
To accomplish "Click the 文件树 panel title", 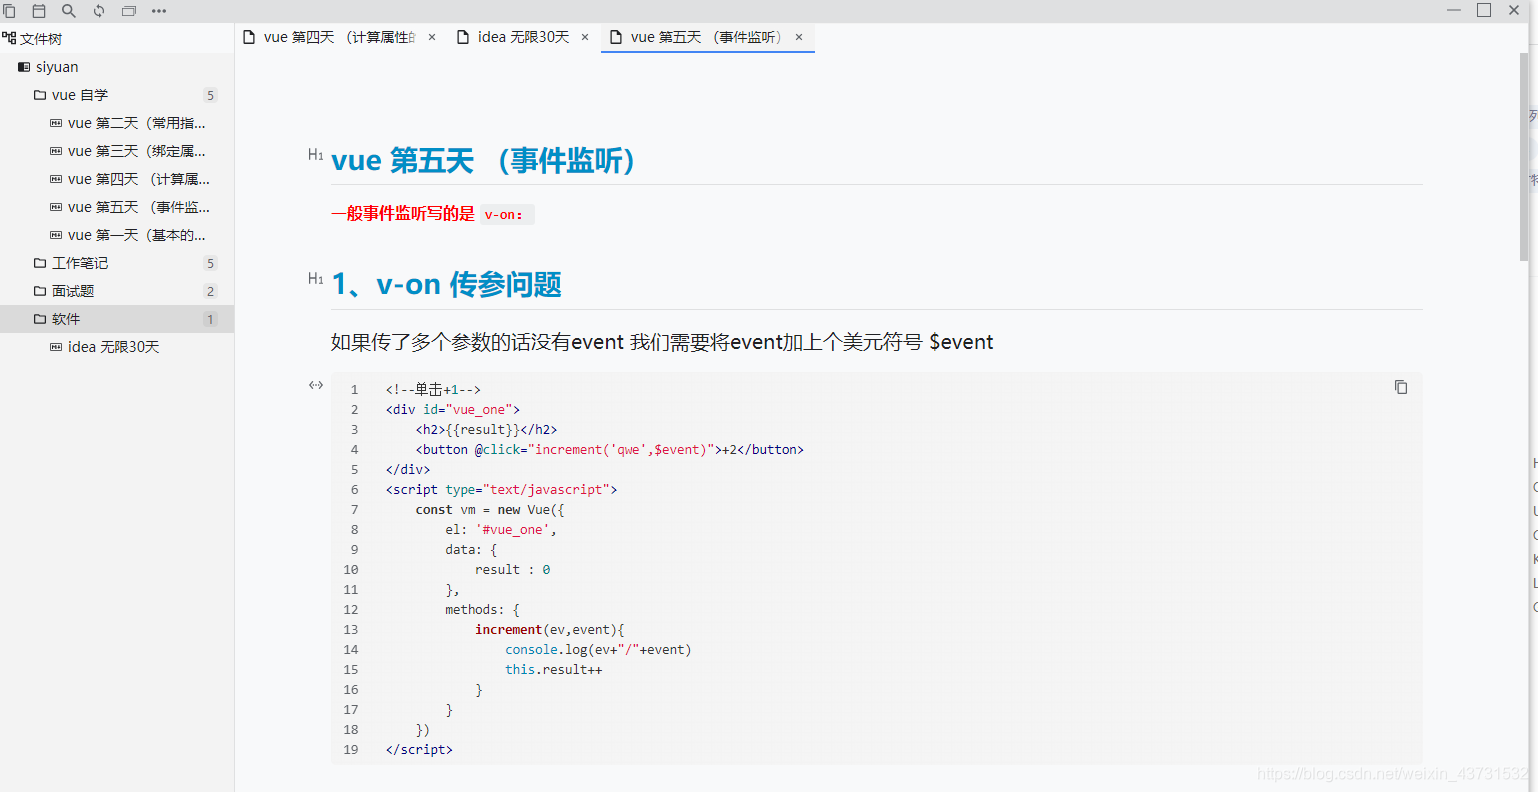I will 41,38.
